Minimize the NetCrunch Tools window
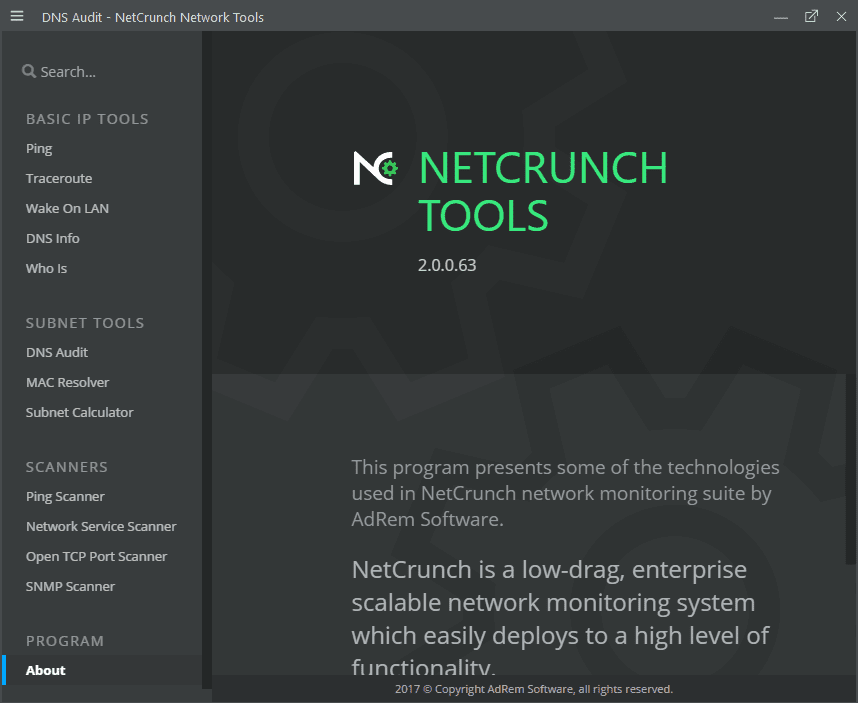Viewport: 858px width, 703px height. point(781,18)
